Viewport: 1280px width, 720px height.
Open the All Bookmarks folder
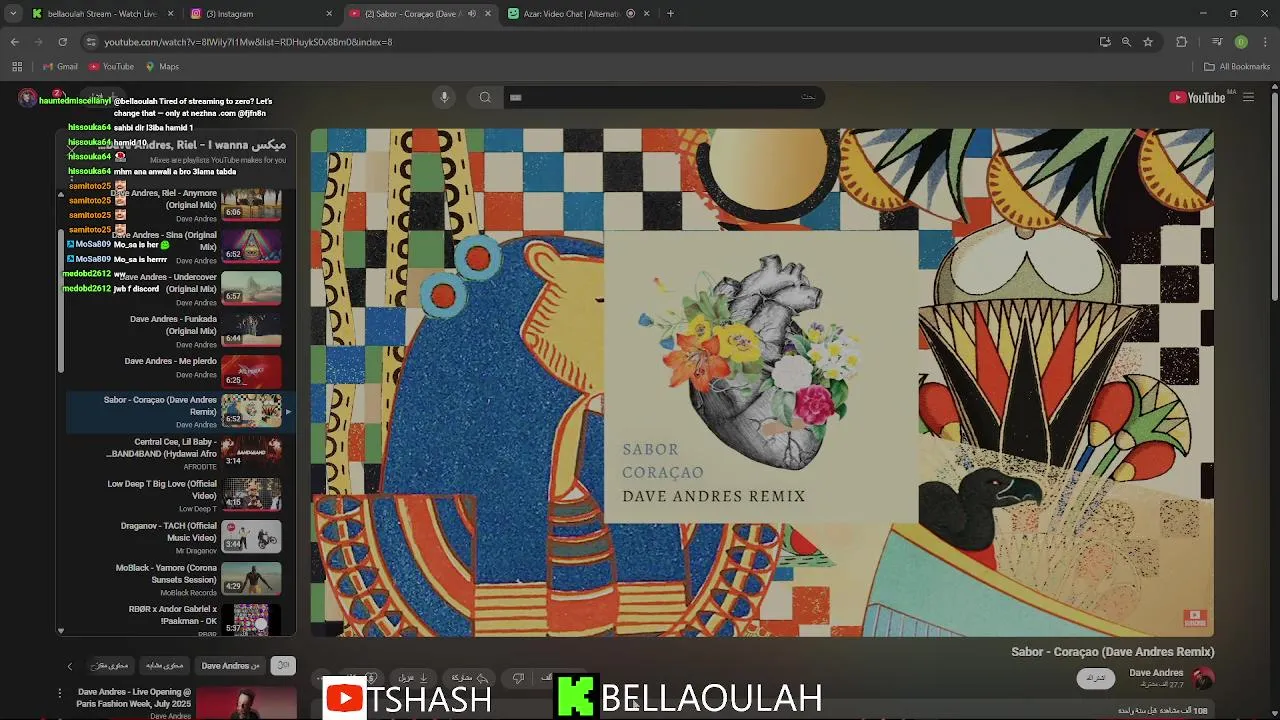click(x=1237, y=67)
